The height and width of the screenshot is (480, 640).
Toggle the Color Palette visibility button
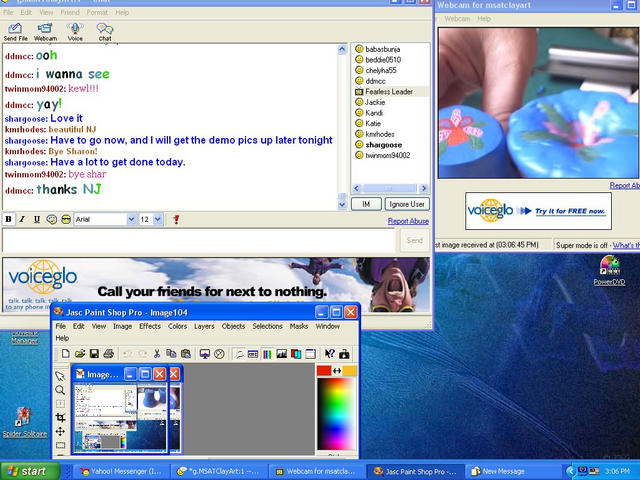pyautogui.click(x=267, y=354)
